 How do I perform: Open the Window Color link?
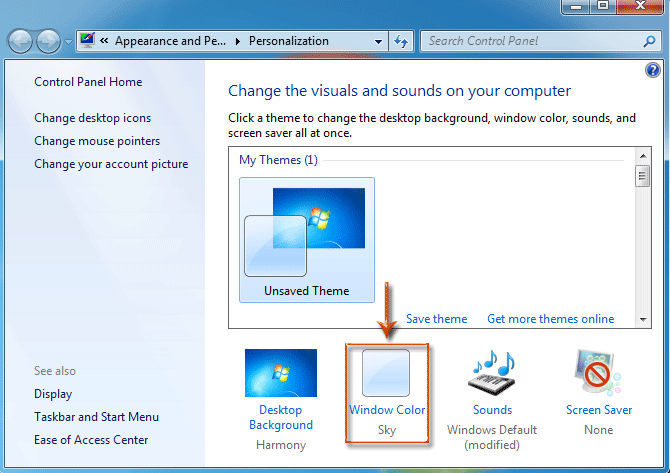[387, 410]
